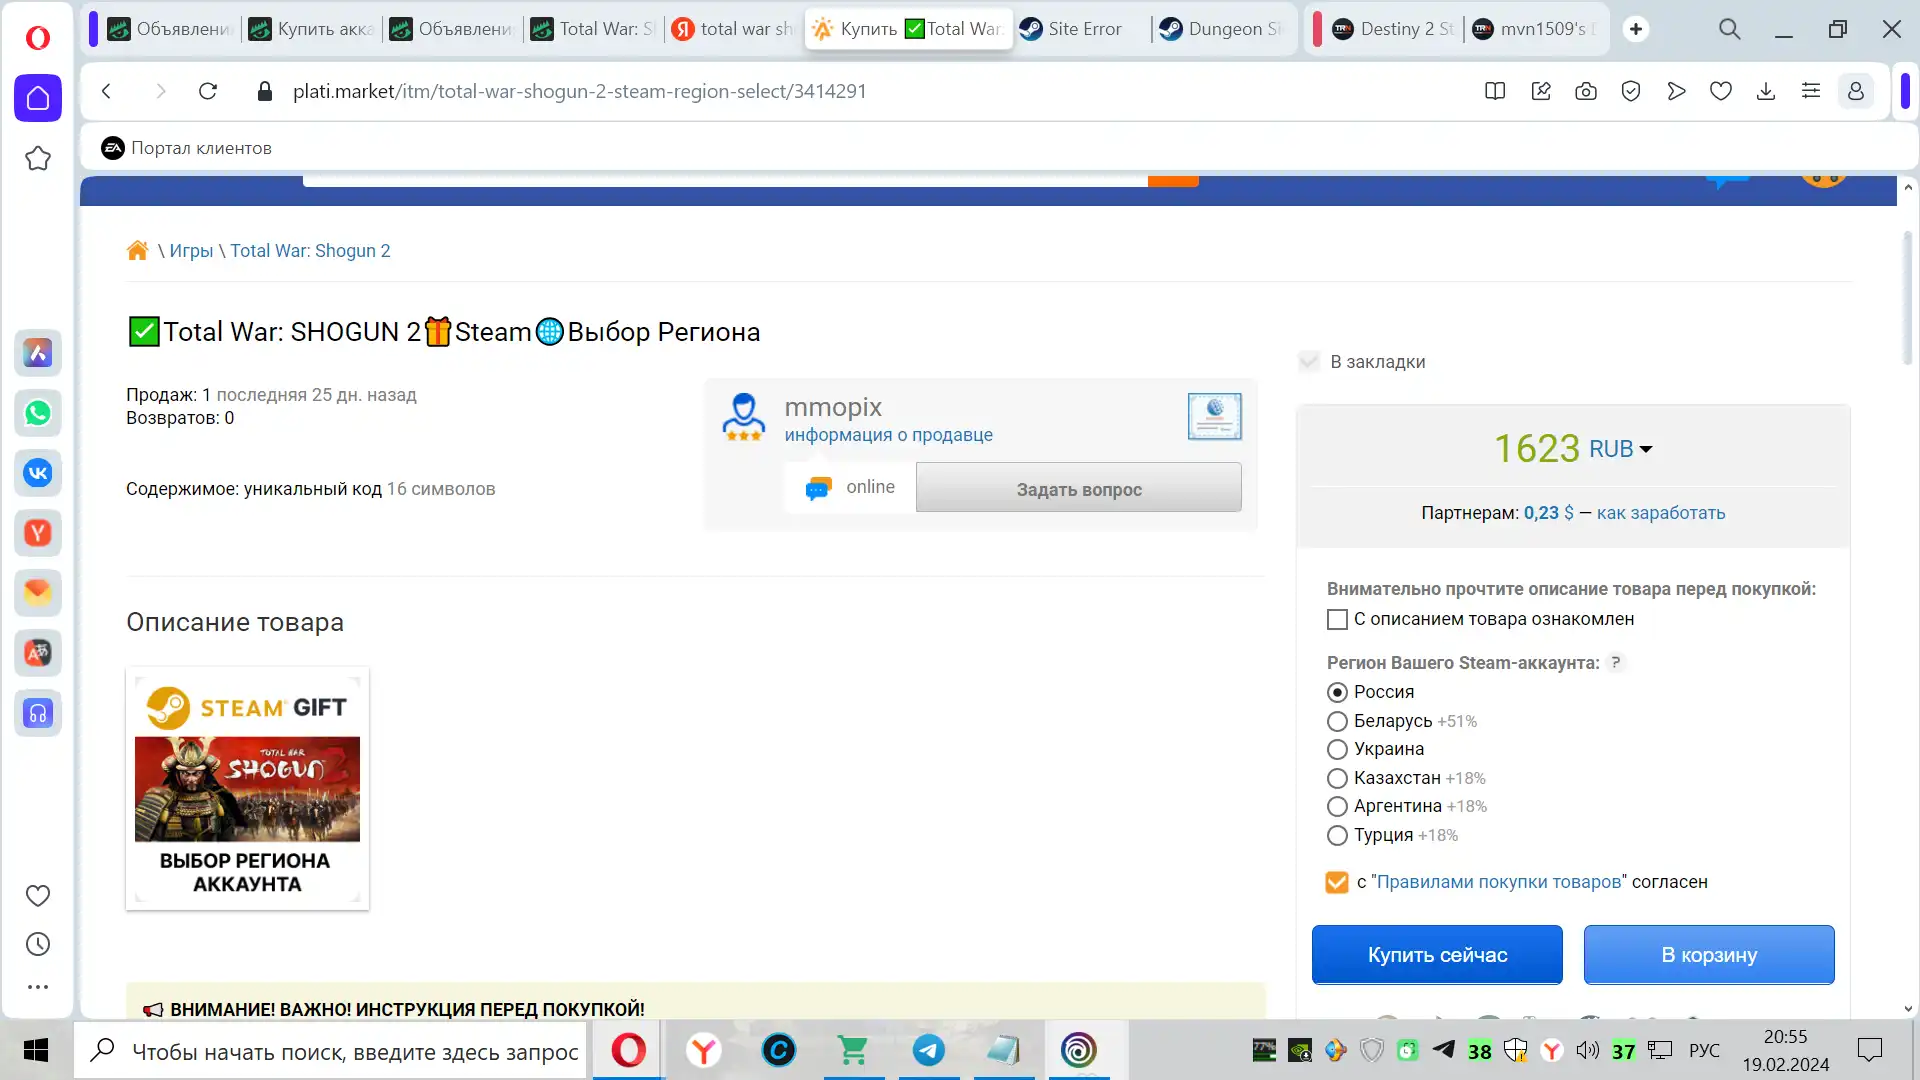Click the Steam Gift product thumbnail

(x=247, y=788)
